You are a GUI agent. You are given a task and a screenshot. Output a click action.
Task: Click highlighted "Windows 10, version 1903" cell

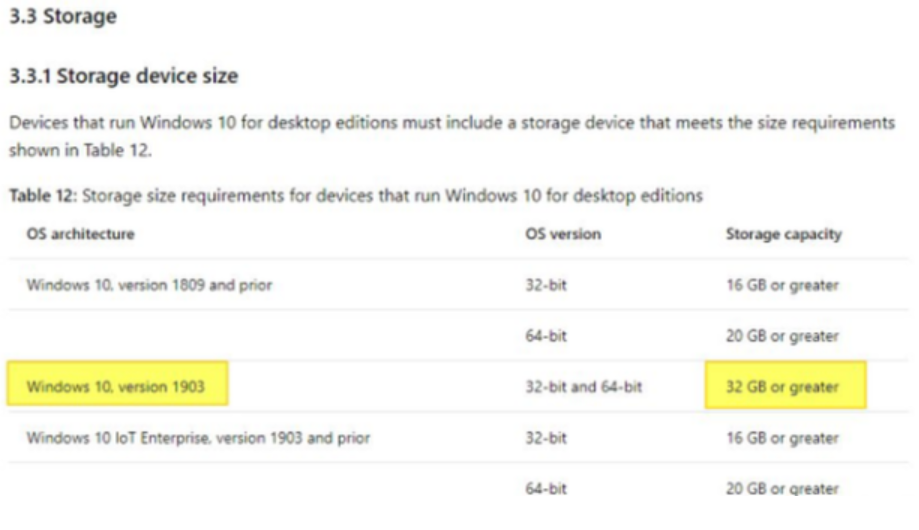point(115,387)
